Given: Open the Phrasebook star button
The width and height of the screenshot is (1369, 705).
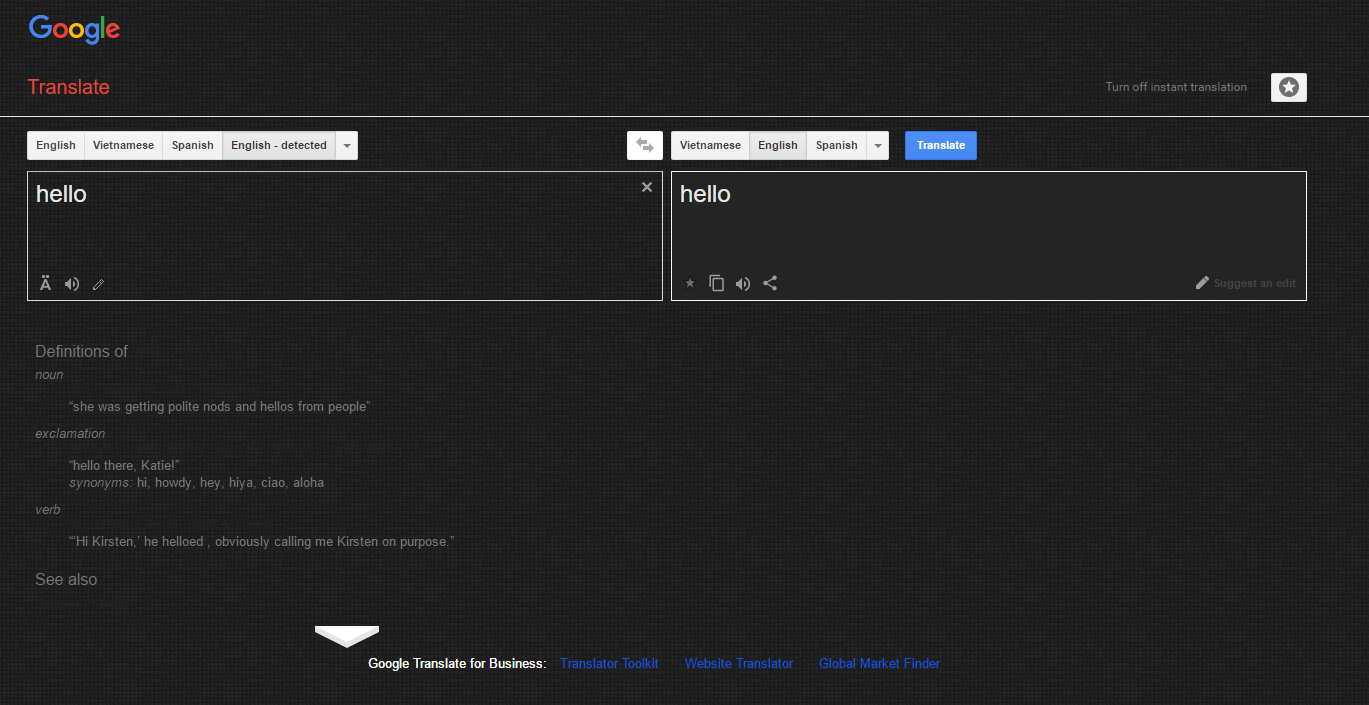Looking at the screenshot, I should (1289, 88).
